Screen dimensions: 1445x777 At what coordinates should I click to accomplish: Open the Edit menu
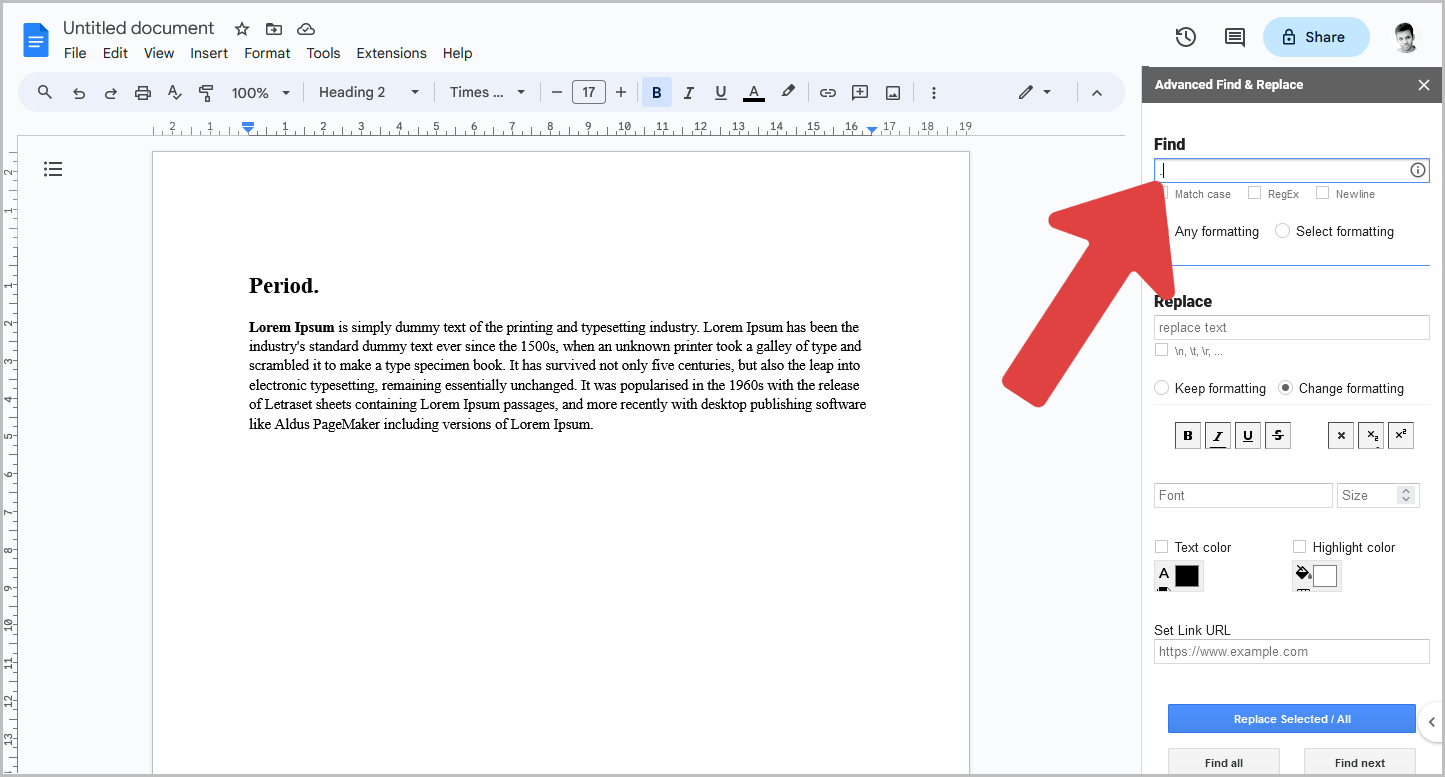point(115,53)
